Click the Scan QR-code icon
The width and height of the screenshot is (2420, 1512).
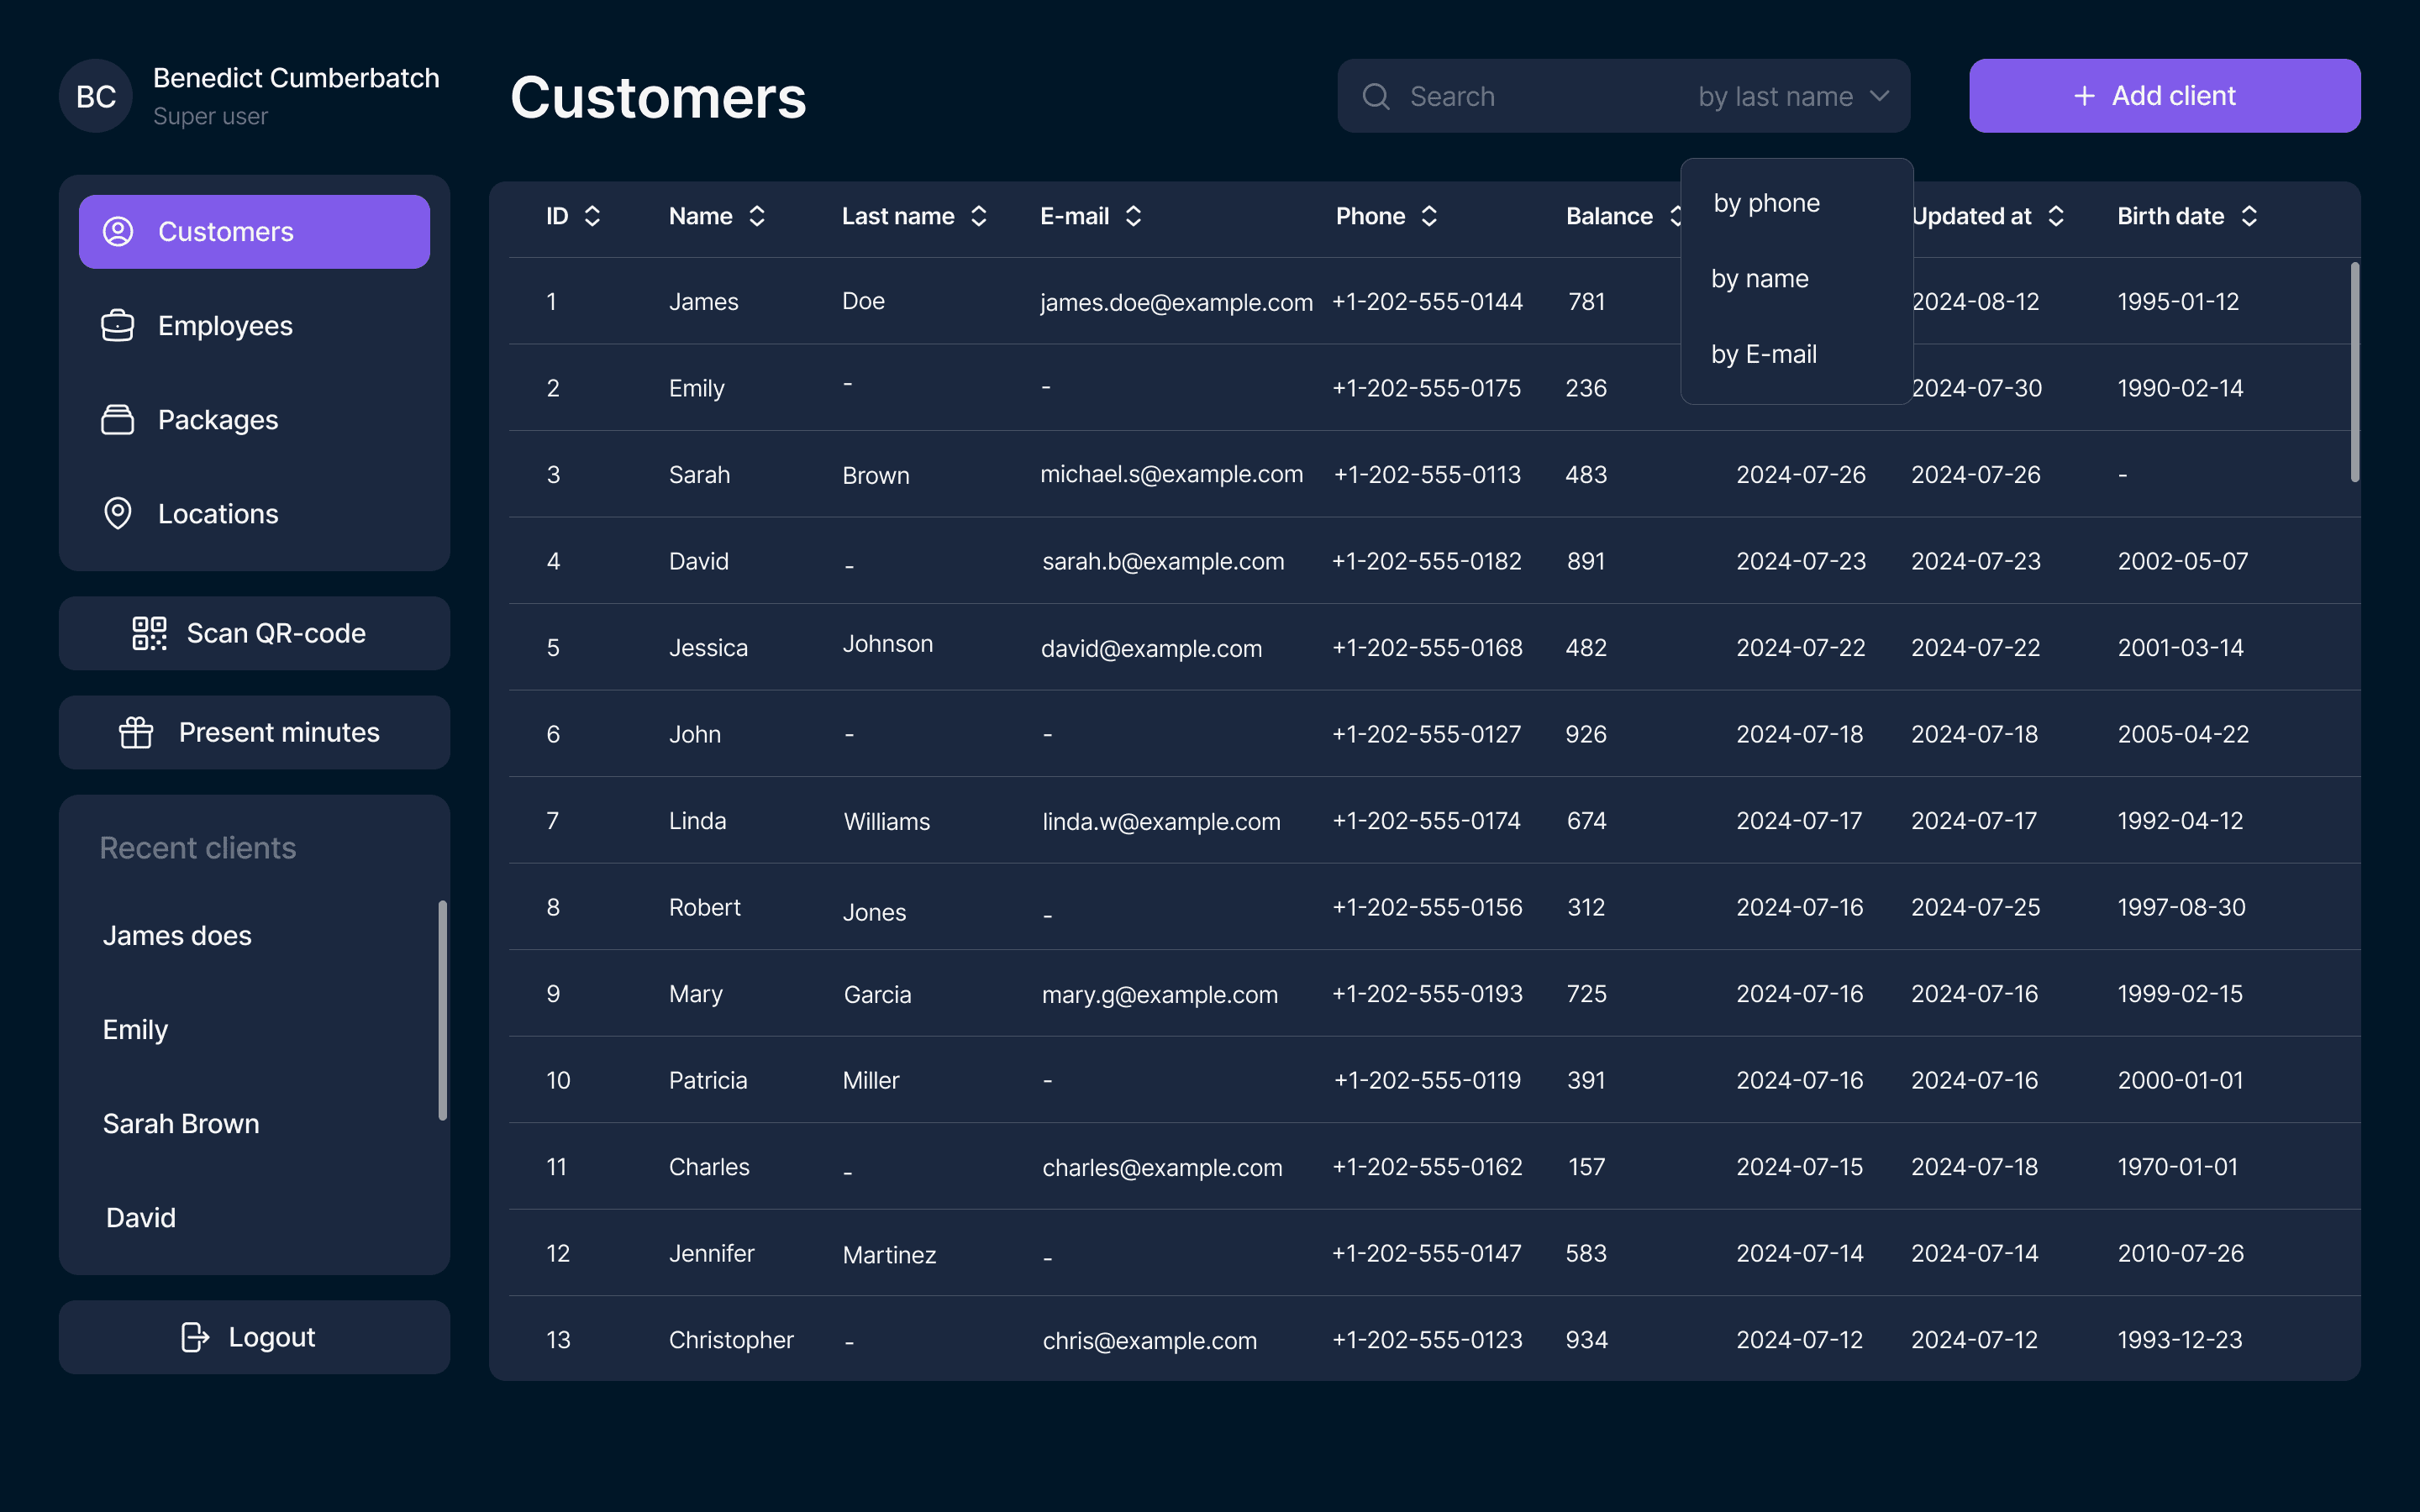tap(149, 633)
